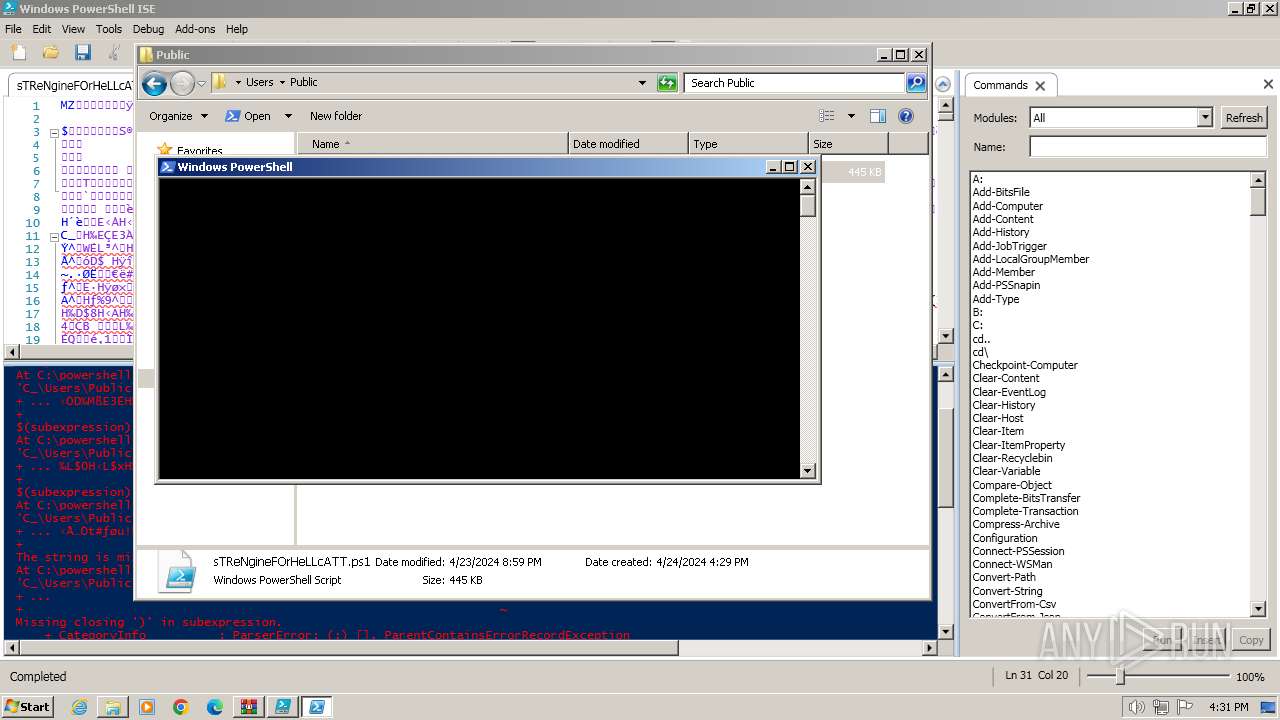The height and width of the screenshot is (720, 1280).
Task: Click the Copy button in Commands pane
Action: pyautogui.click(x=1251, y=640)
